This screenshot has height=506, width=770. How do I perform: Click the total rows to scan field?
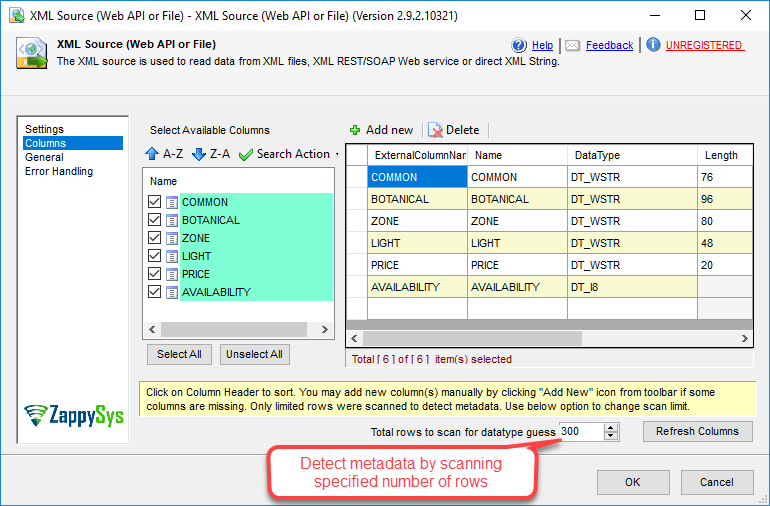(582, 432)
